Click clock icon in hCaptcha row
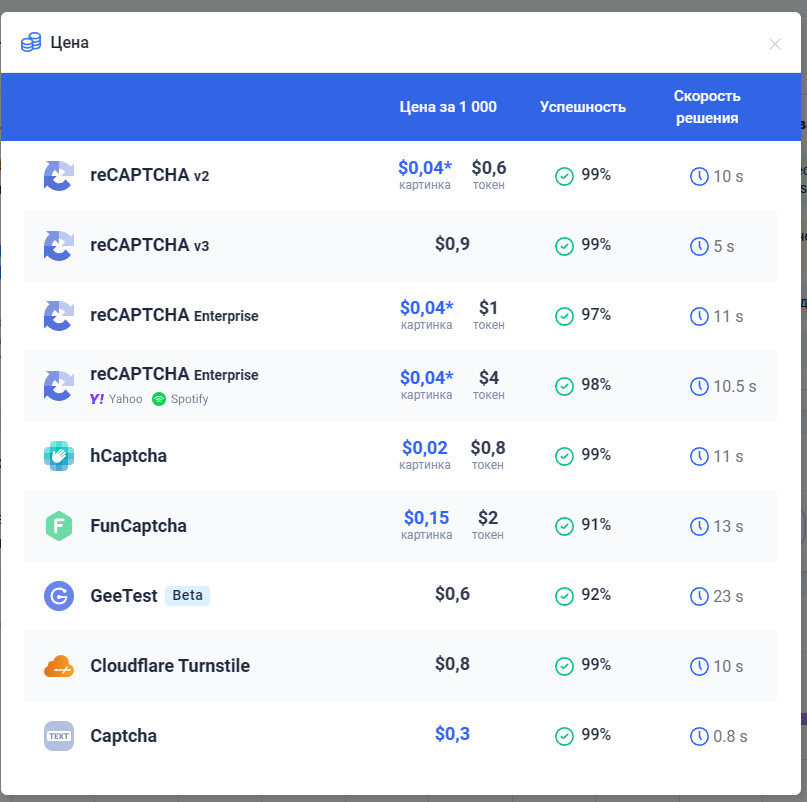807x802 pixels. click(699, 457)
